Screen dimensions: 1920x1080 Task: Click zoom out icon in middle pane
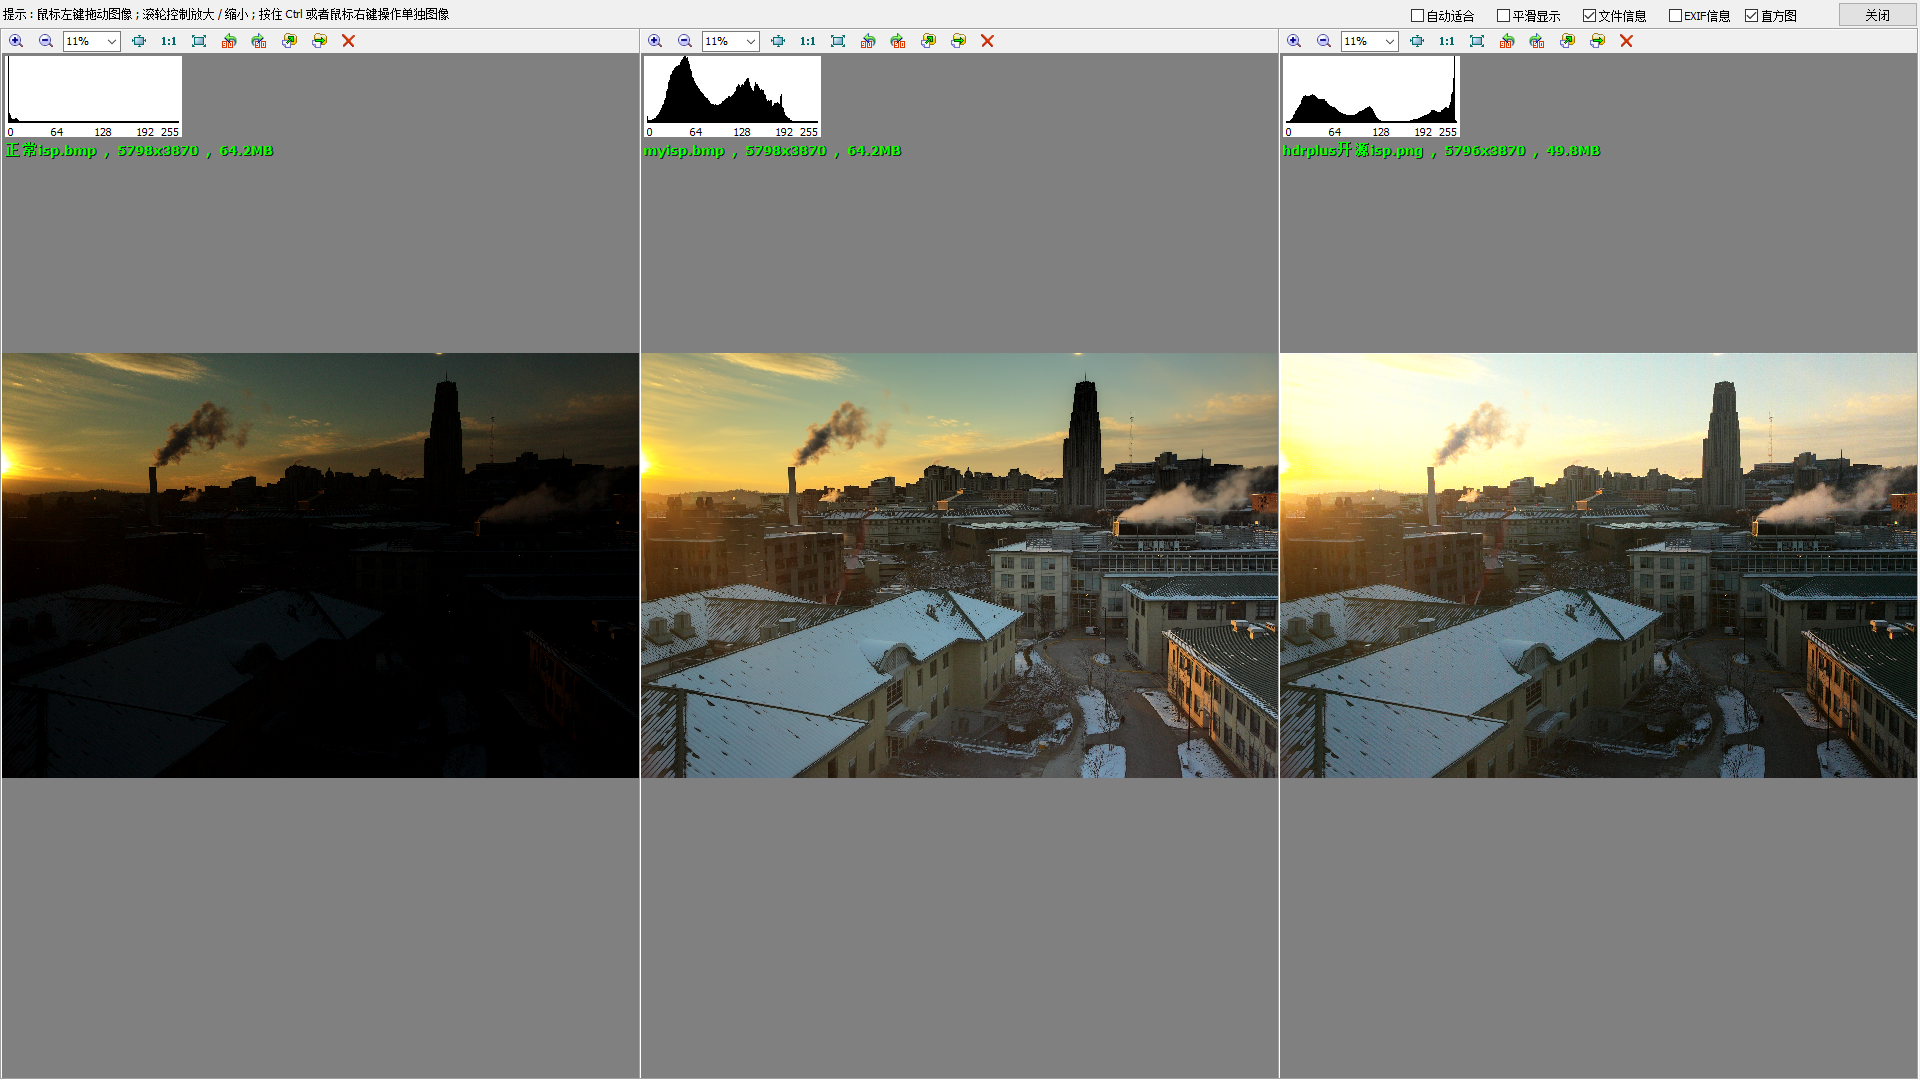tap(685, 41)
